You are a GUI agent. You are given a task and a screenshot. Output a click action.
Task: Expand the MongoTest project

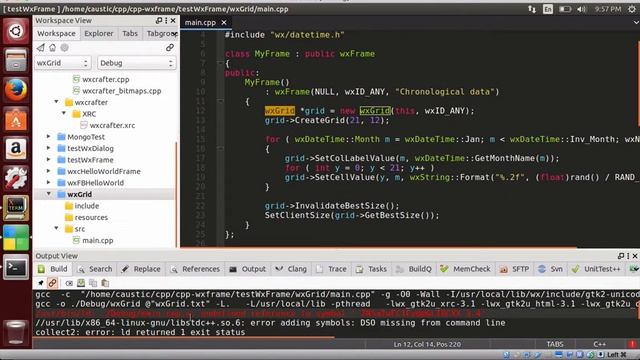[x=49, y=136]
